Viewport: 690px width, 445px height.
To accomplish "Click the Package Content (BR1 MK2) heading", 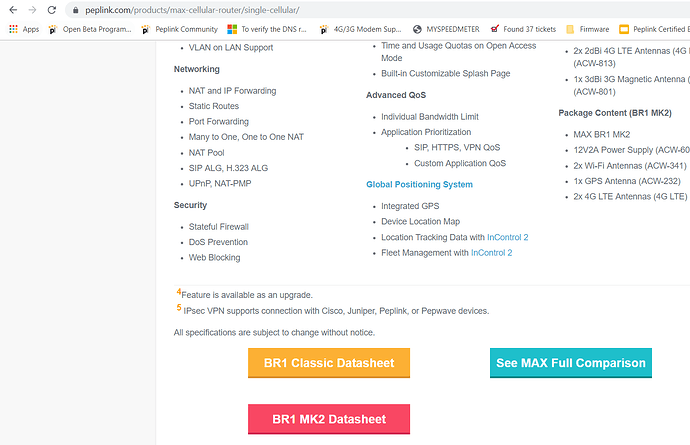I will 615,113.
